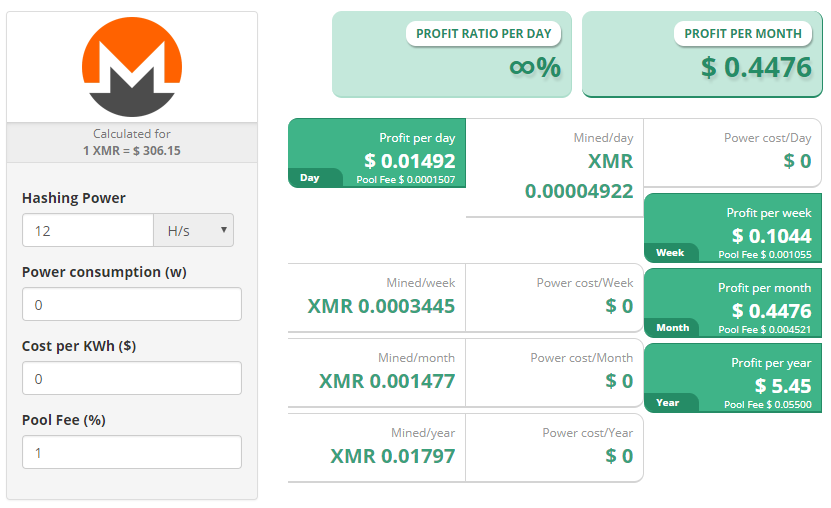Click the Power cost/Month $ 0 value
831x508 pixels.
point(619,381)
